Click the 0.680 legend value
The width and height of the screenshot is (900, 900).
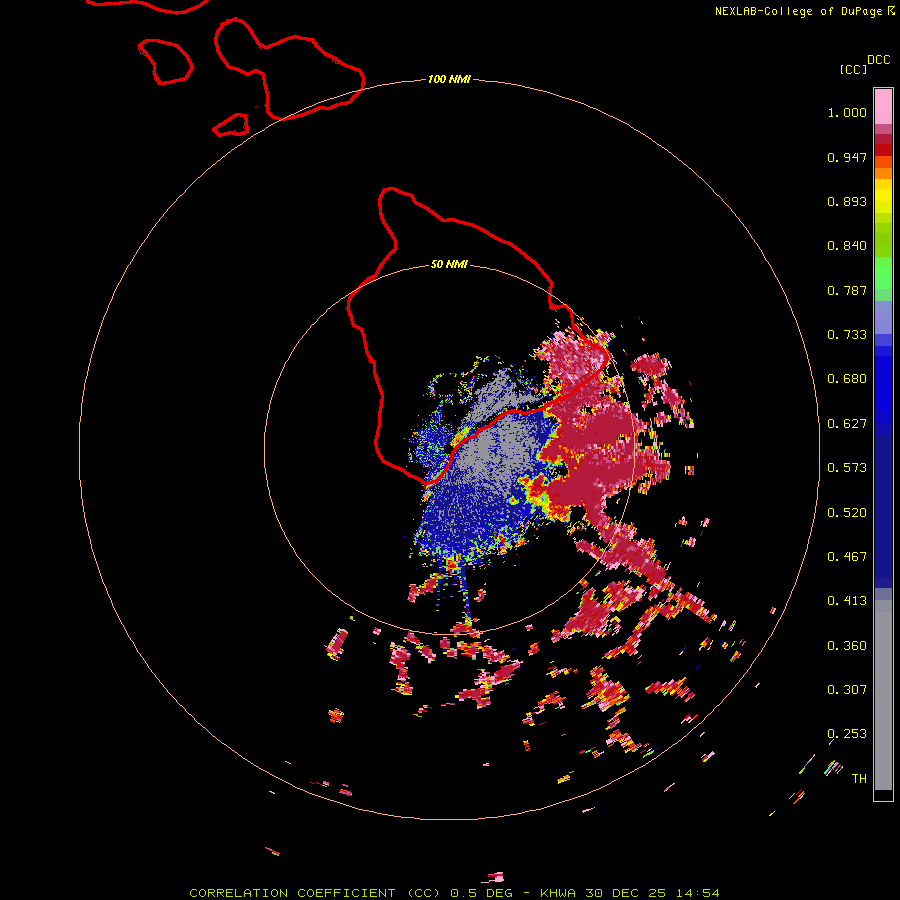[x=847, y=379]
